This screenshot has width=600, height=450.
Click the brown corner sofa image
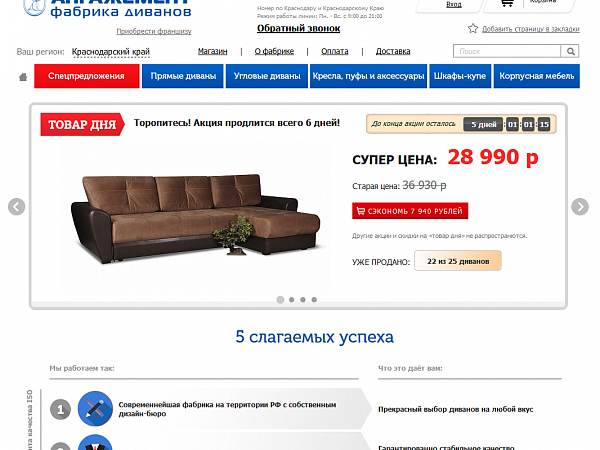tap(195, 218)
